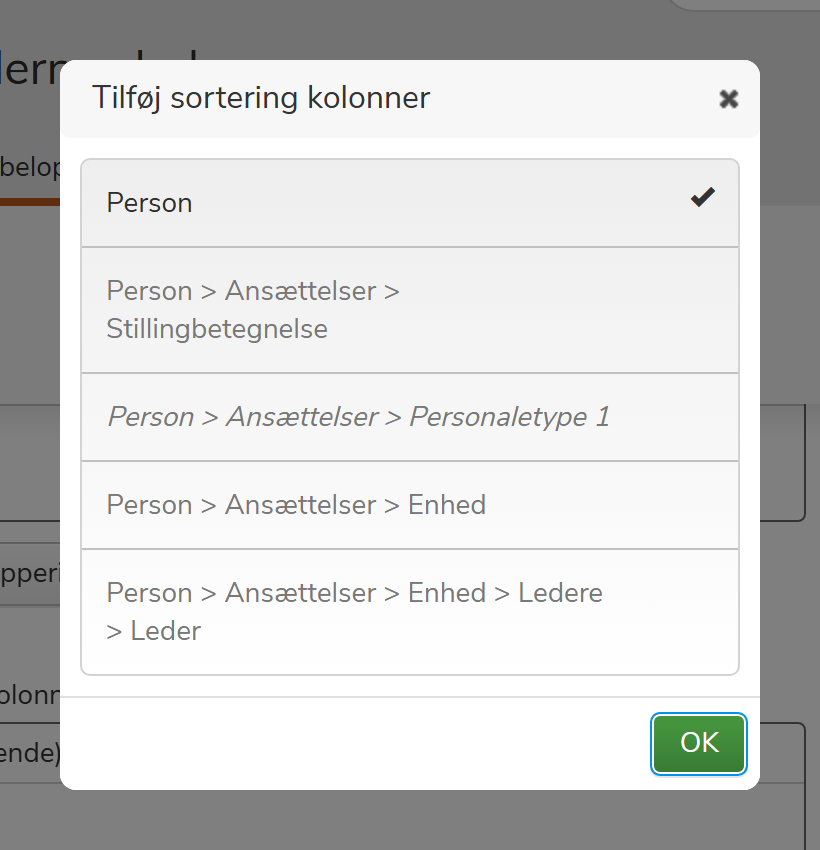Click the dialog title Tilføj sortering kolonner
The width and height of the screenshot is (820, 850).
(261, 98)
